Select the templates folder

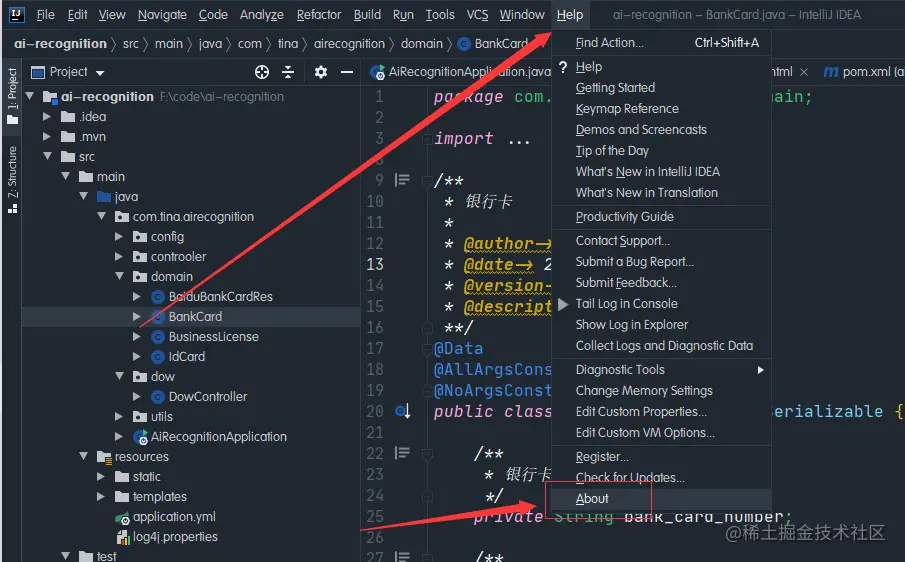160,497
